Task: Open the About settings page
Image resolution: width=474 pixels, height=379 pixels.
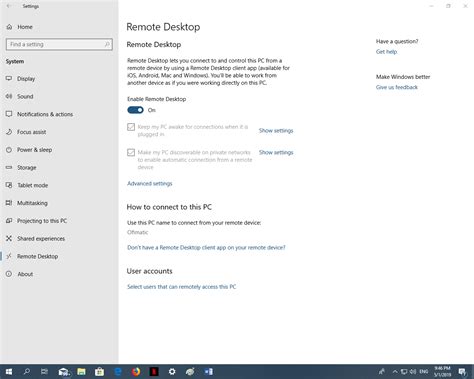Action: coord(25,274)
